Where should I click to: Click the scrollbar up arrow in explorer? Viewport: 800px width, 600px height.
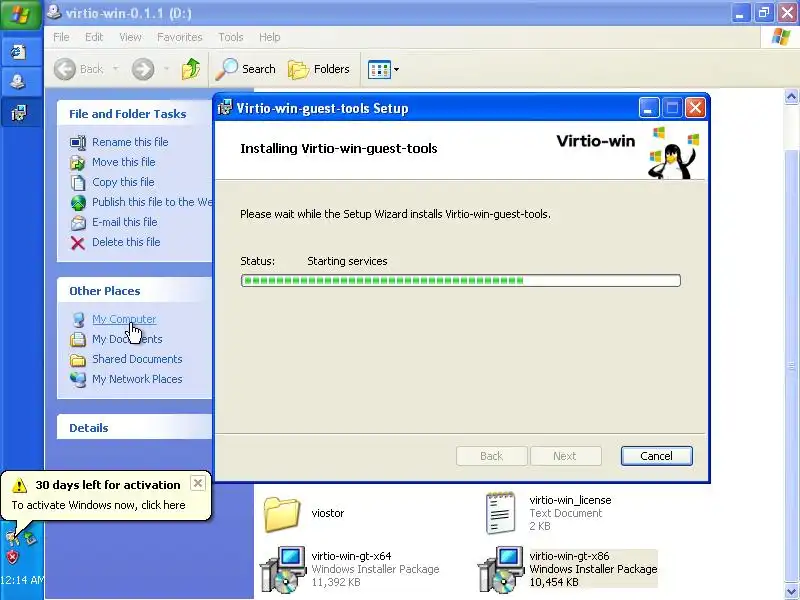[791, 96]
